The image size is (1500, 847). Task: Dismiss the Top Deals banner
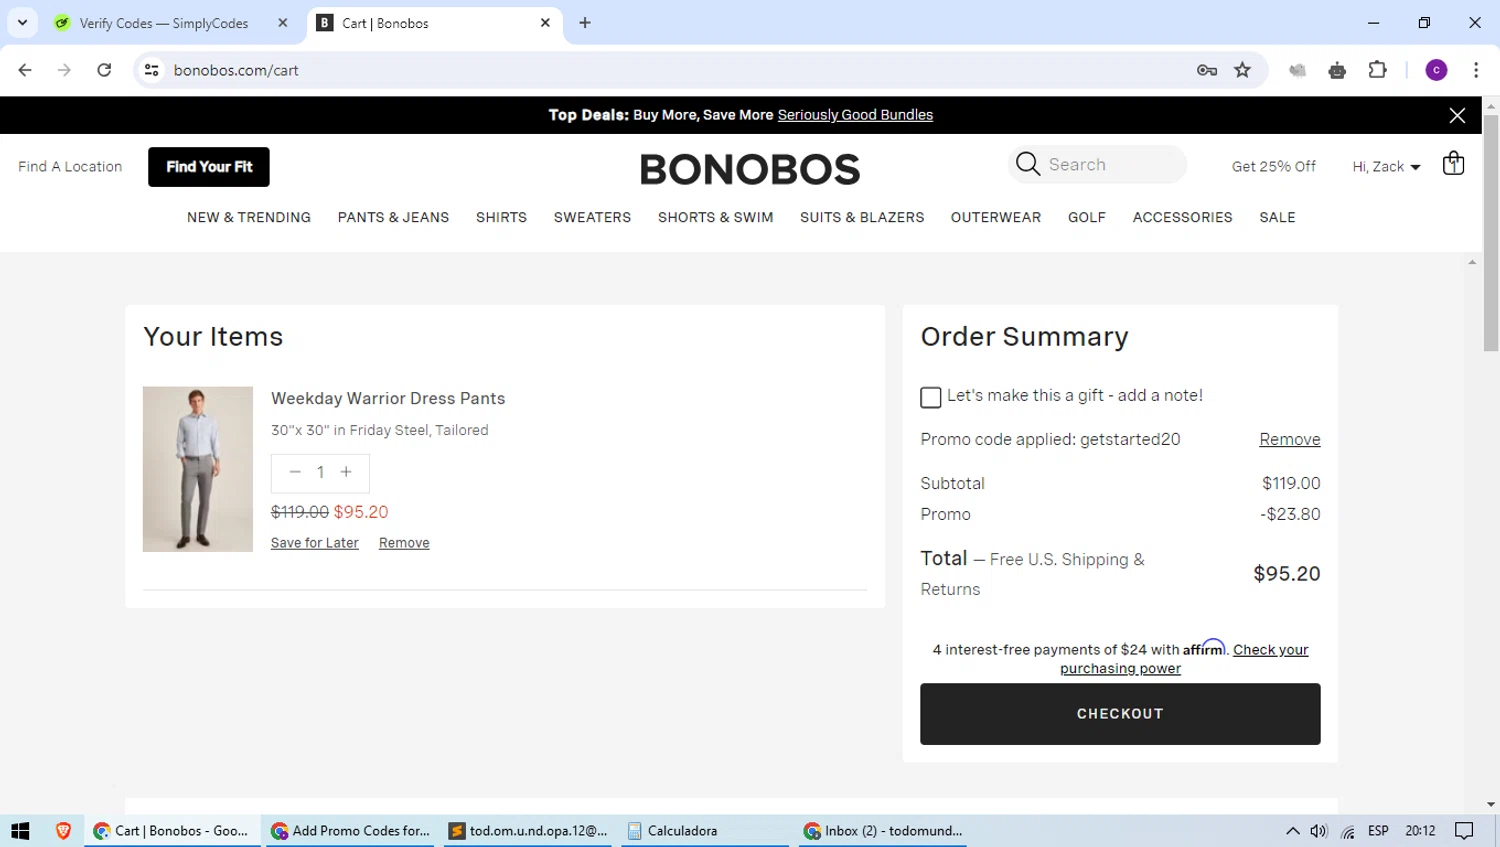1457,115
